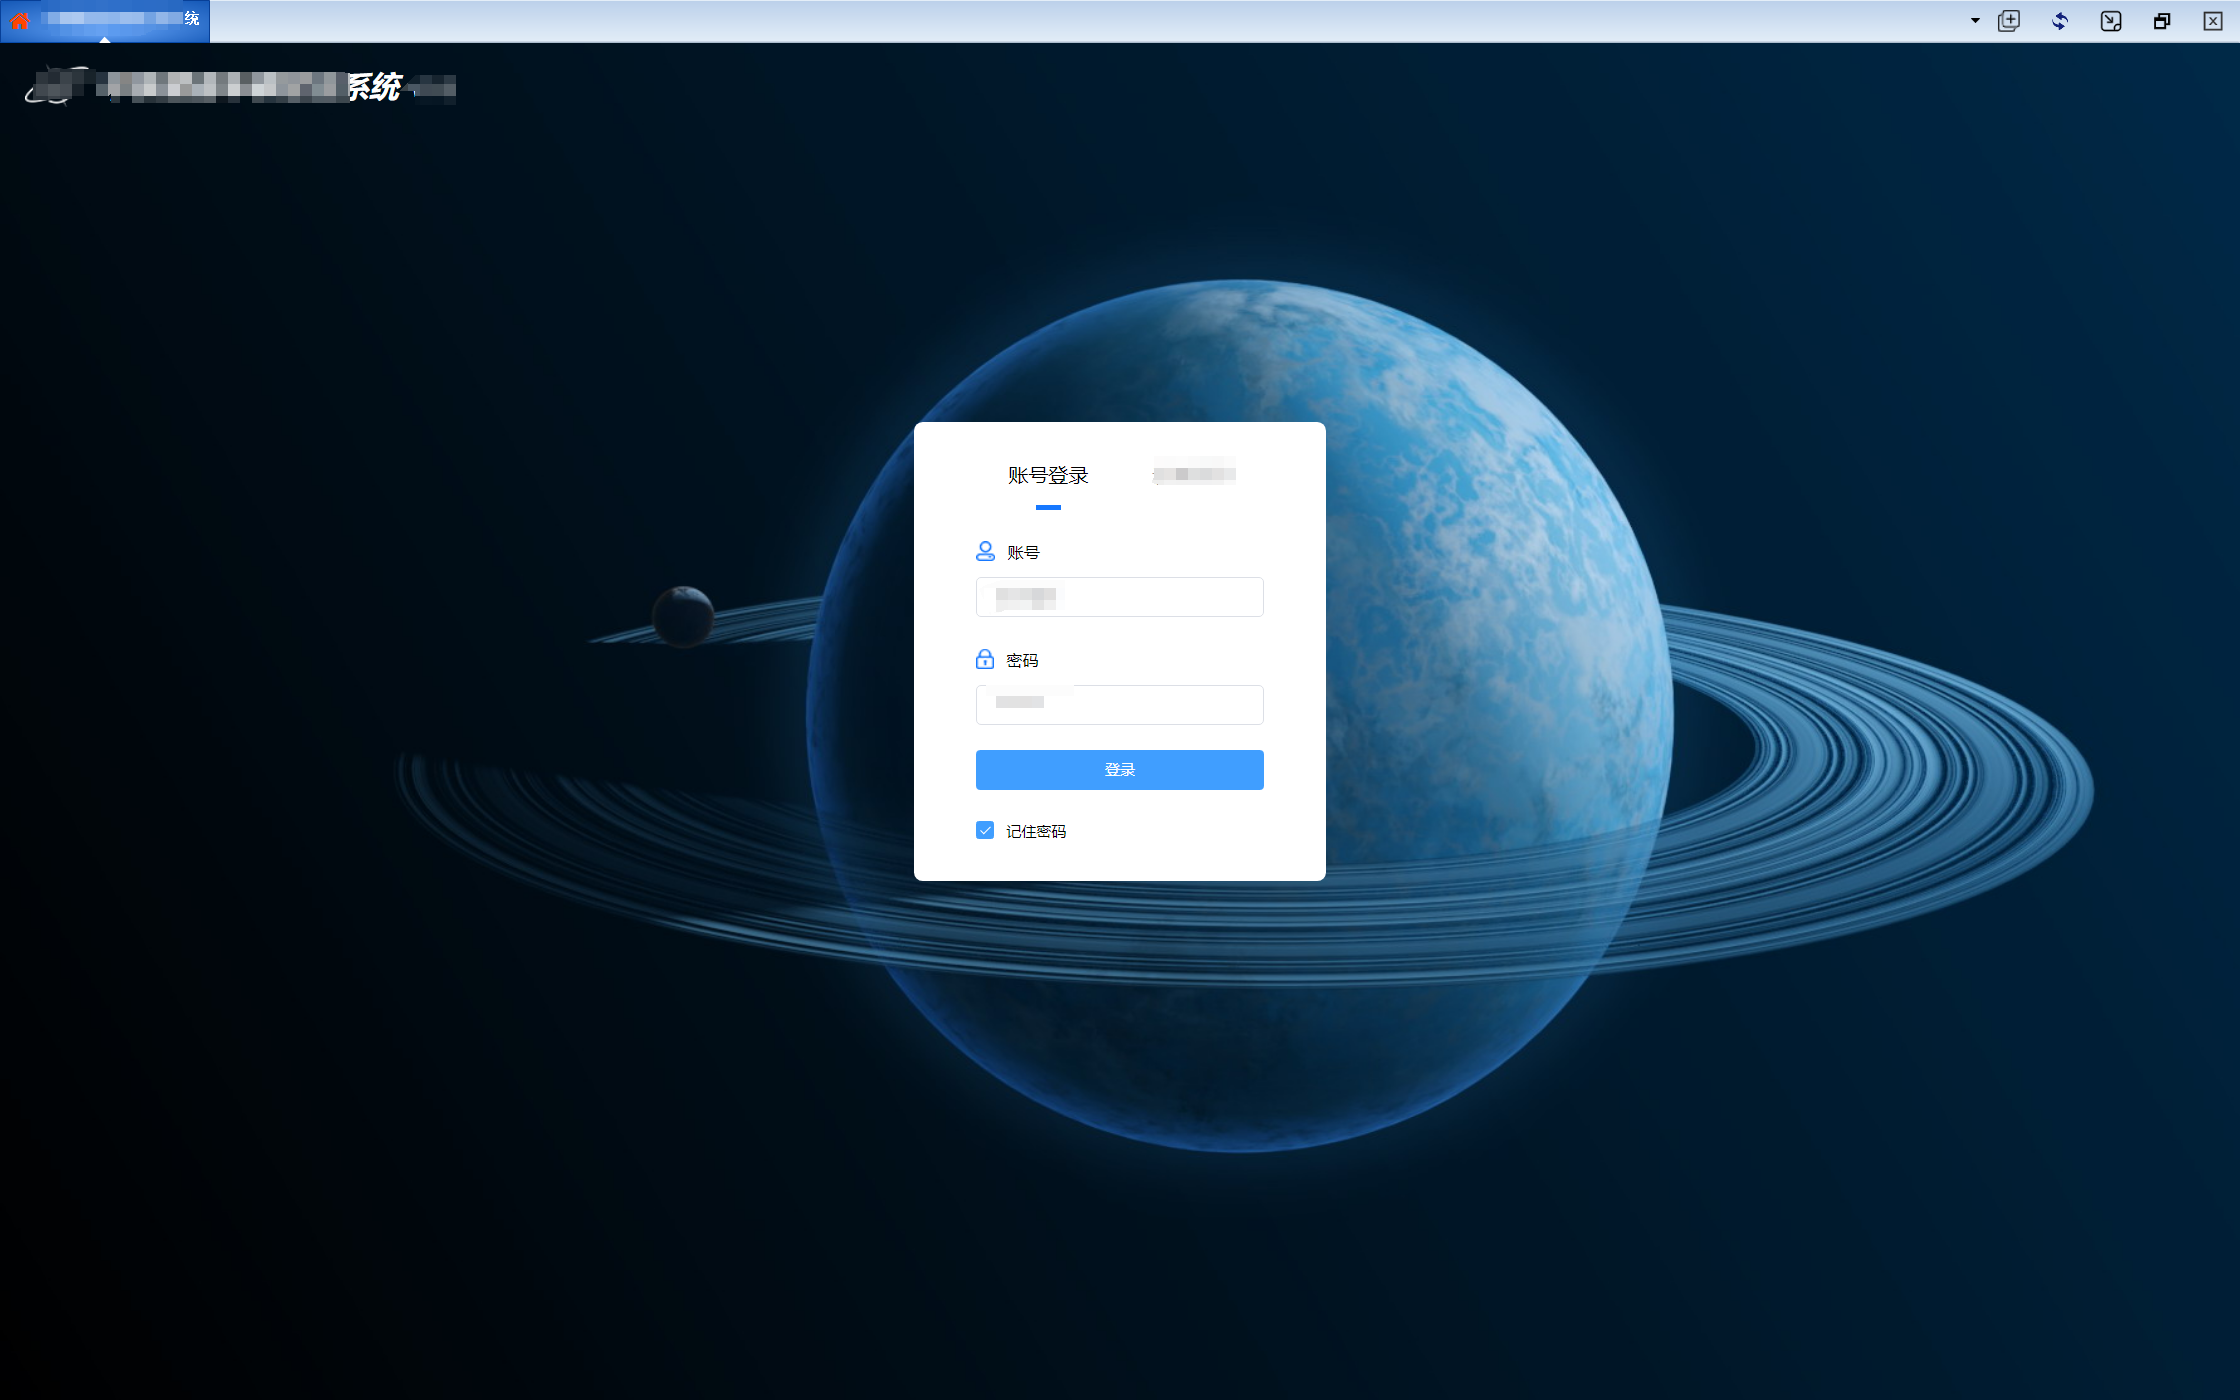The image size is (2240, 1400).
Task: Open the tab list dropdown arrow
Action: [x=1975, y=20]
